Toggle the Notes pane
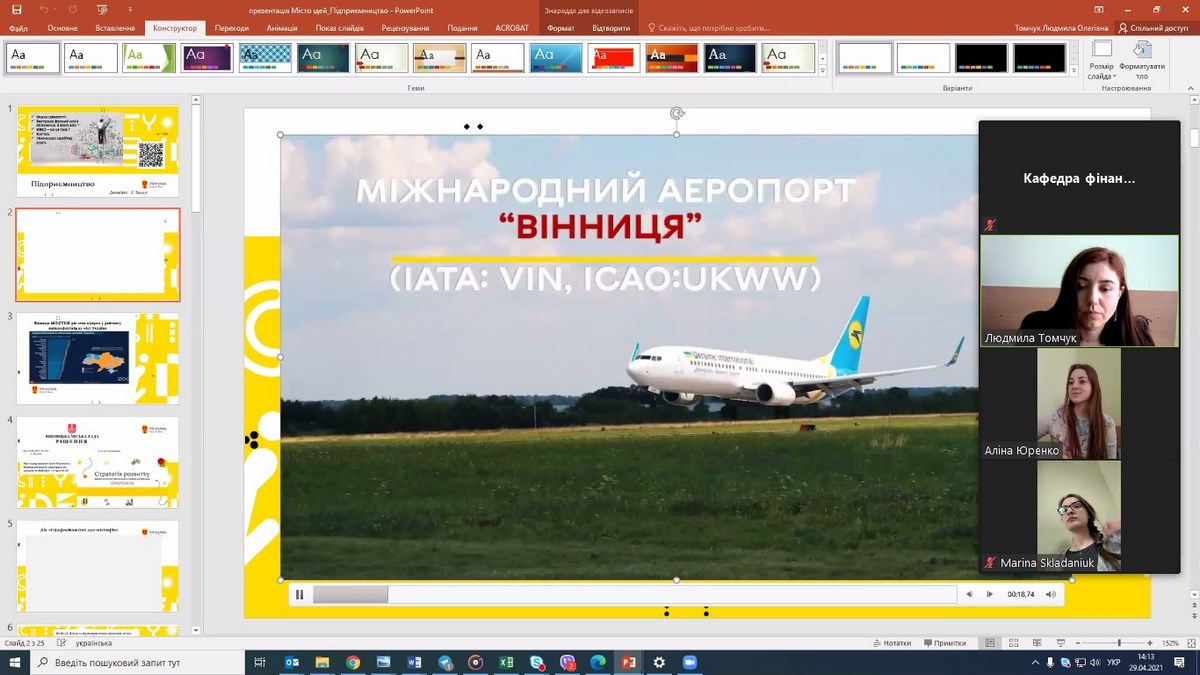 [x=892, y=643]
